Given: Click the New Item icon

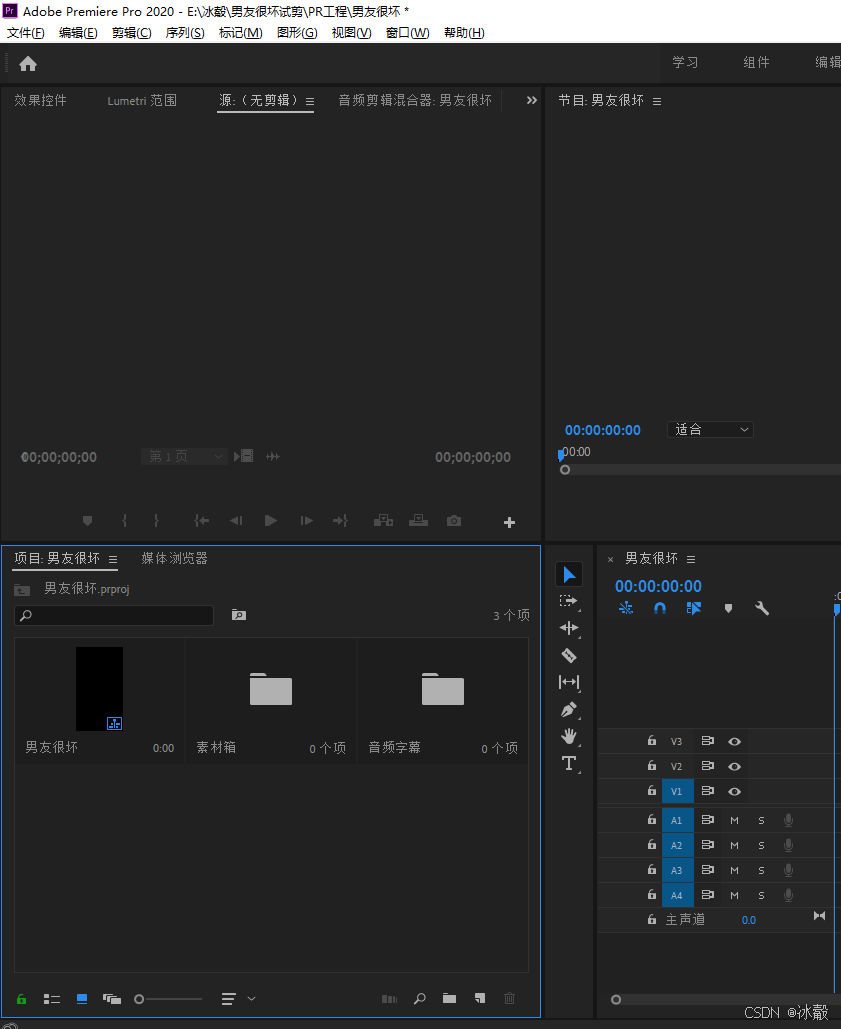Looking at the screenshot, I should tap(480, 998).
